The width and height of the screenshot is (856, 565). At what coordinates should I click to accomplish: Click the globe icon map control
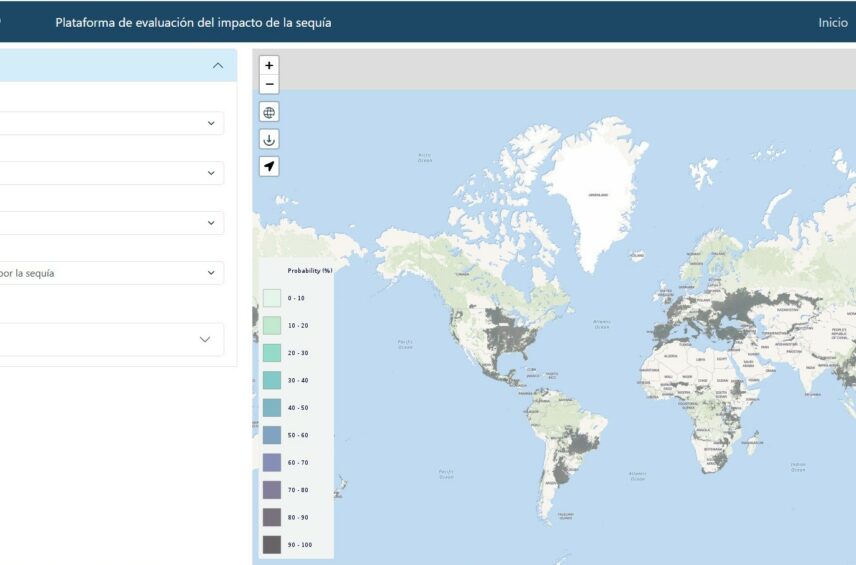pyautogui.click(x=269, y=112)
